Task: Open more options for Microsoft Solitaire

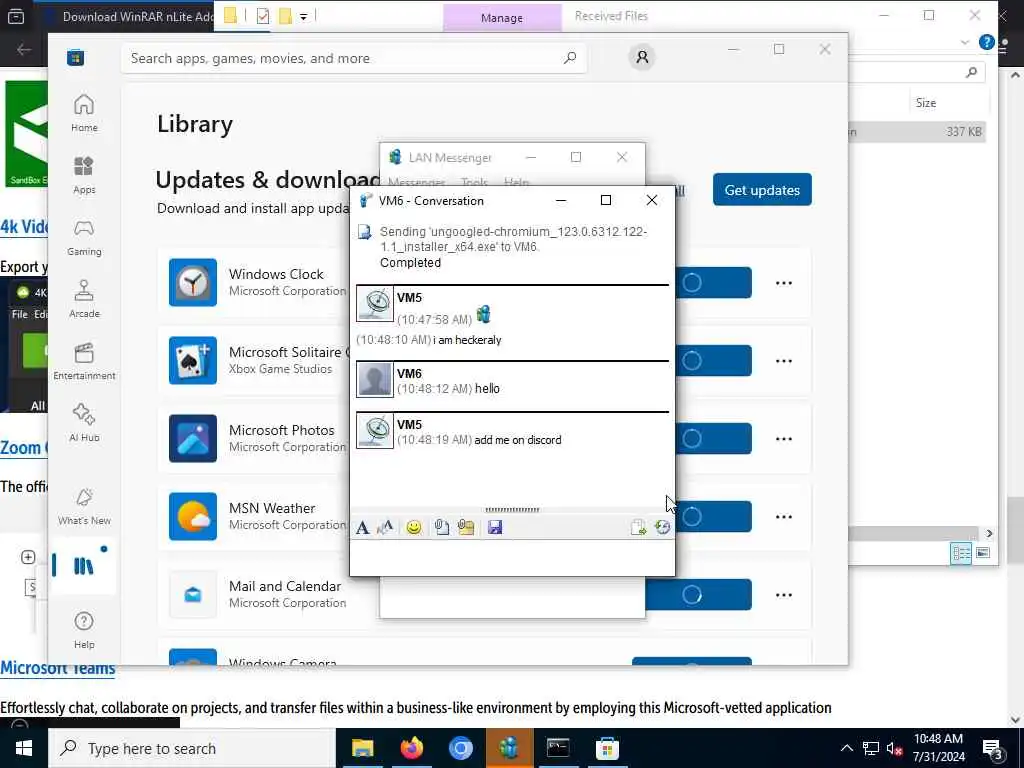Action: click(784, 360)
